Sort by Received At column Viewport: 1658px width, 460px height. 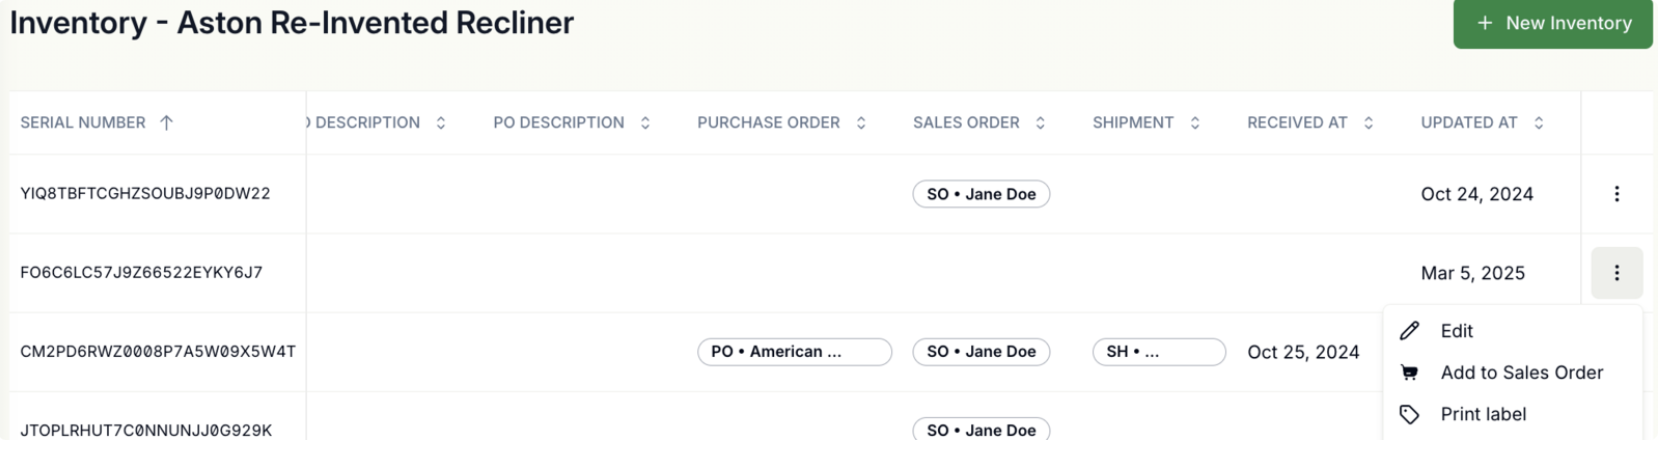(1368, 123)
